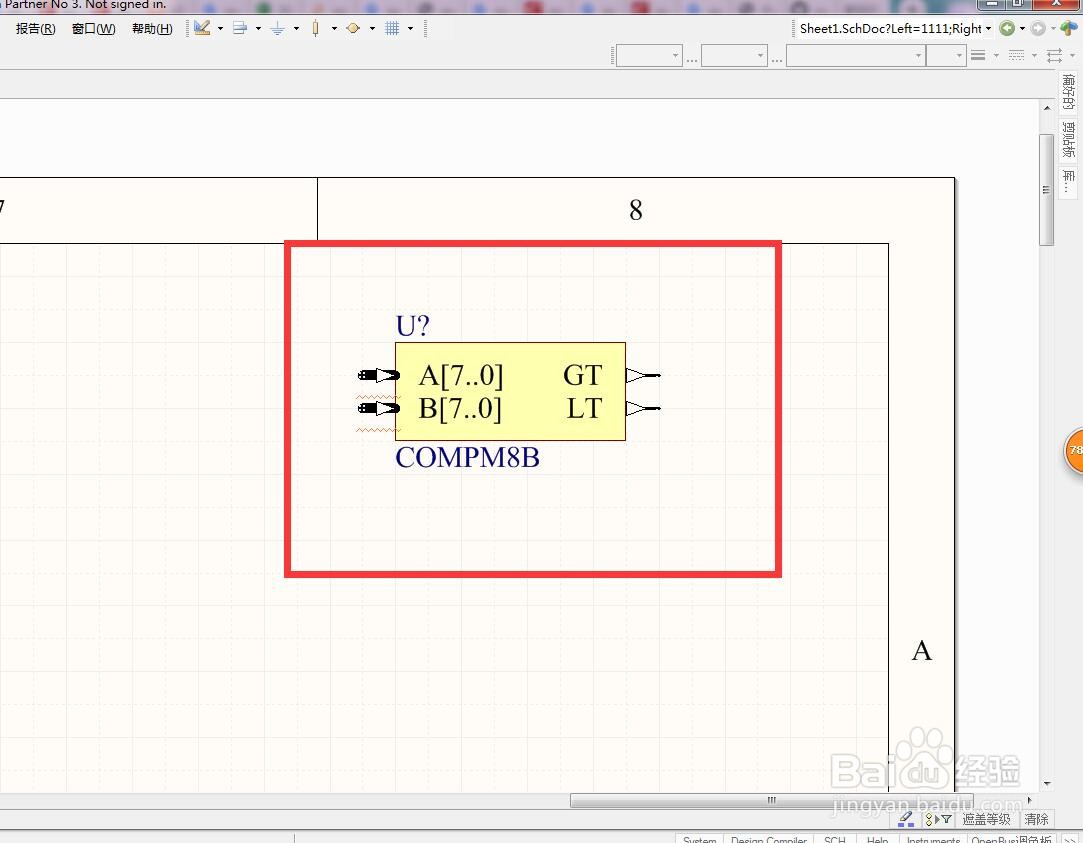Open the Help panel button
1083x843 pixels.
(877, 839)
